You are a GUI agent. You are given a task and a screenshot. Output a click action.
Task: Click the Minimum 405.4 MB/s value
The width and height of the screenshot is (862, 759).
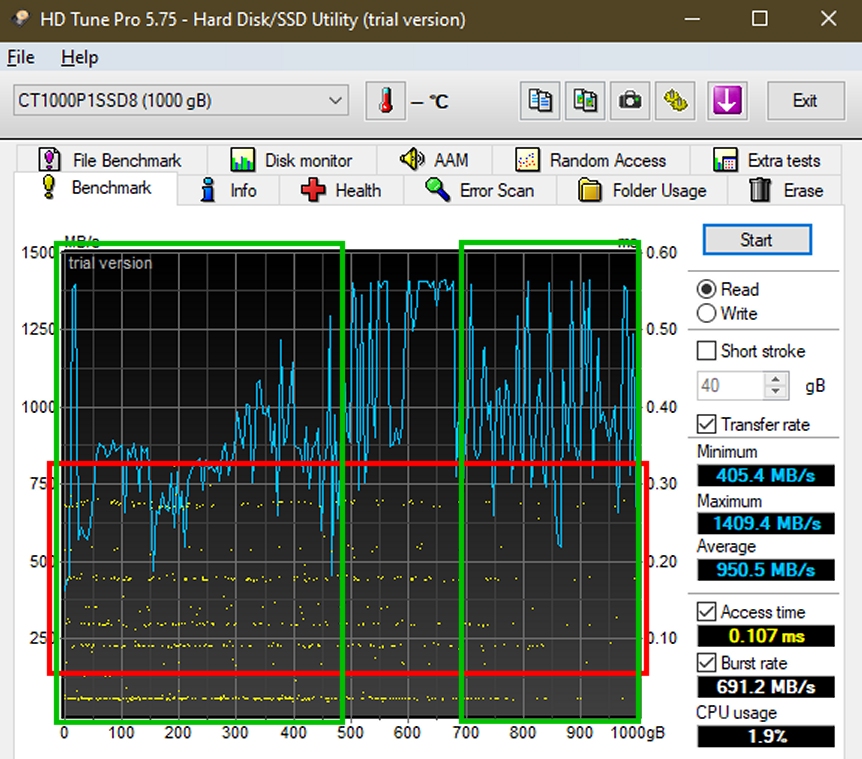pyautogui.click(x=766, y=475)
